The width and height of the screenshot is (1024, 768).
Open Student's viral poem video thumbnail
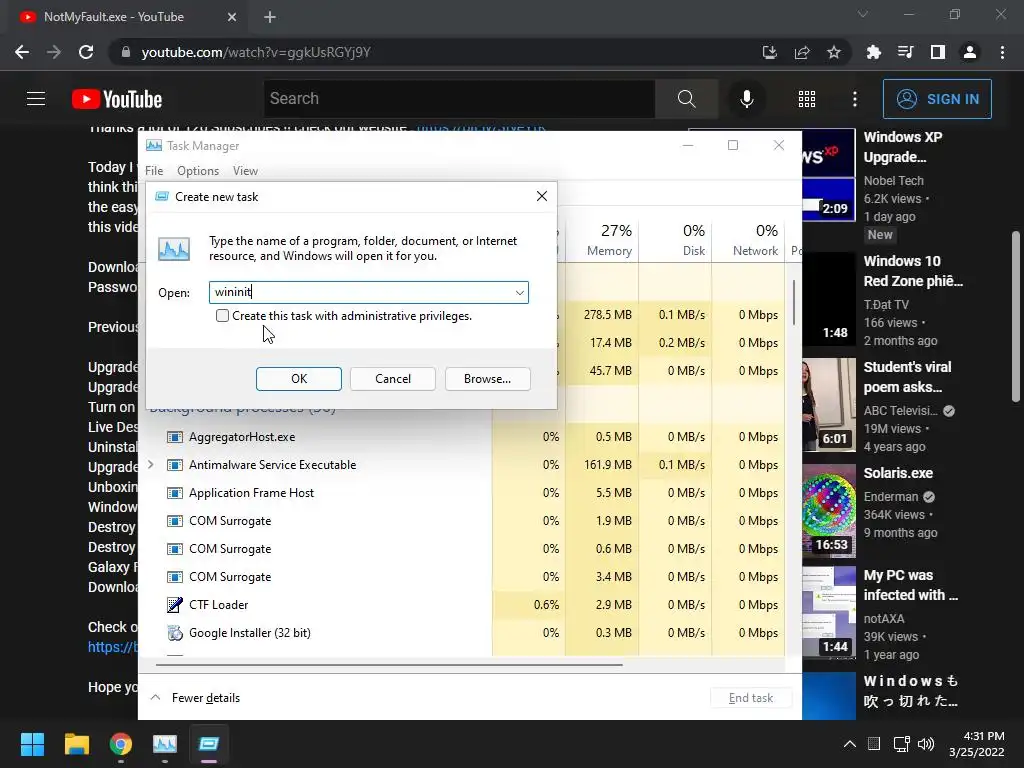(829, 404)
